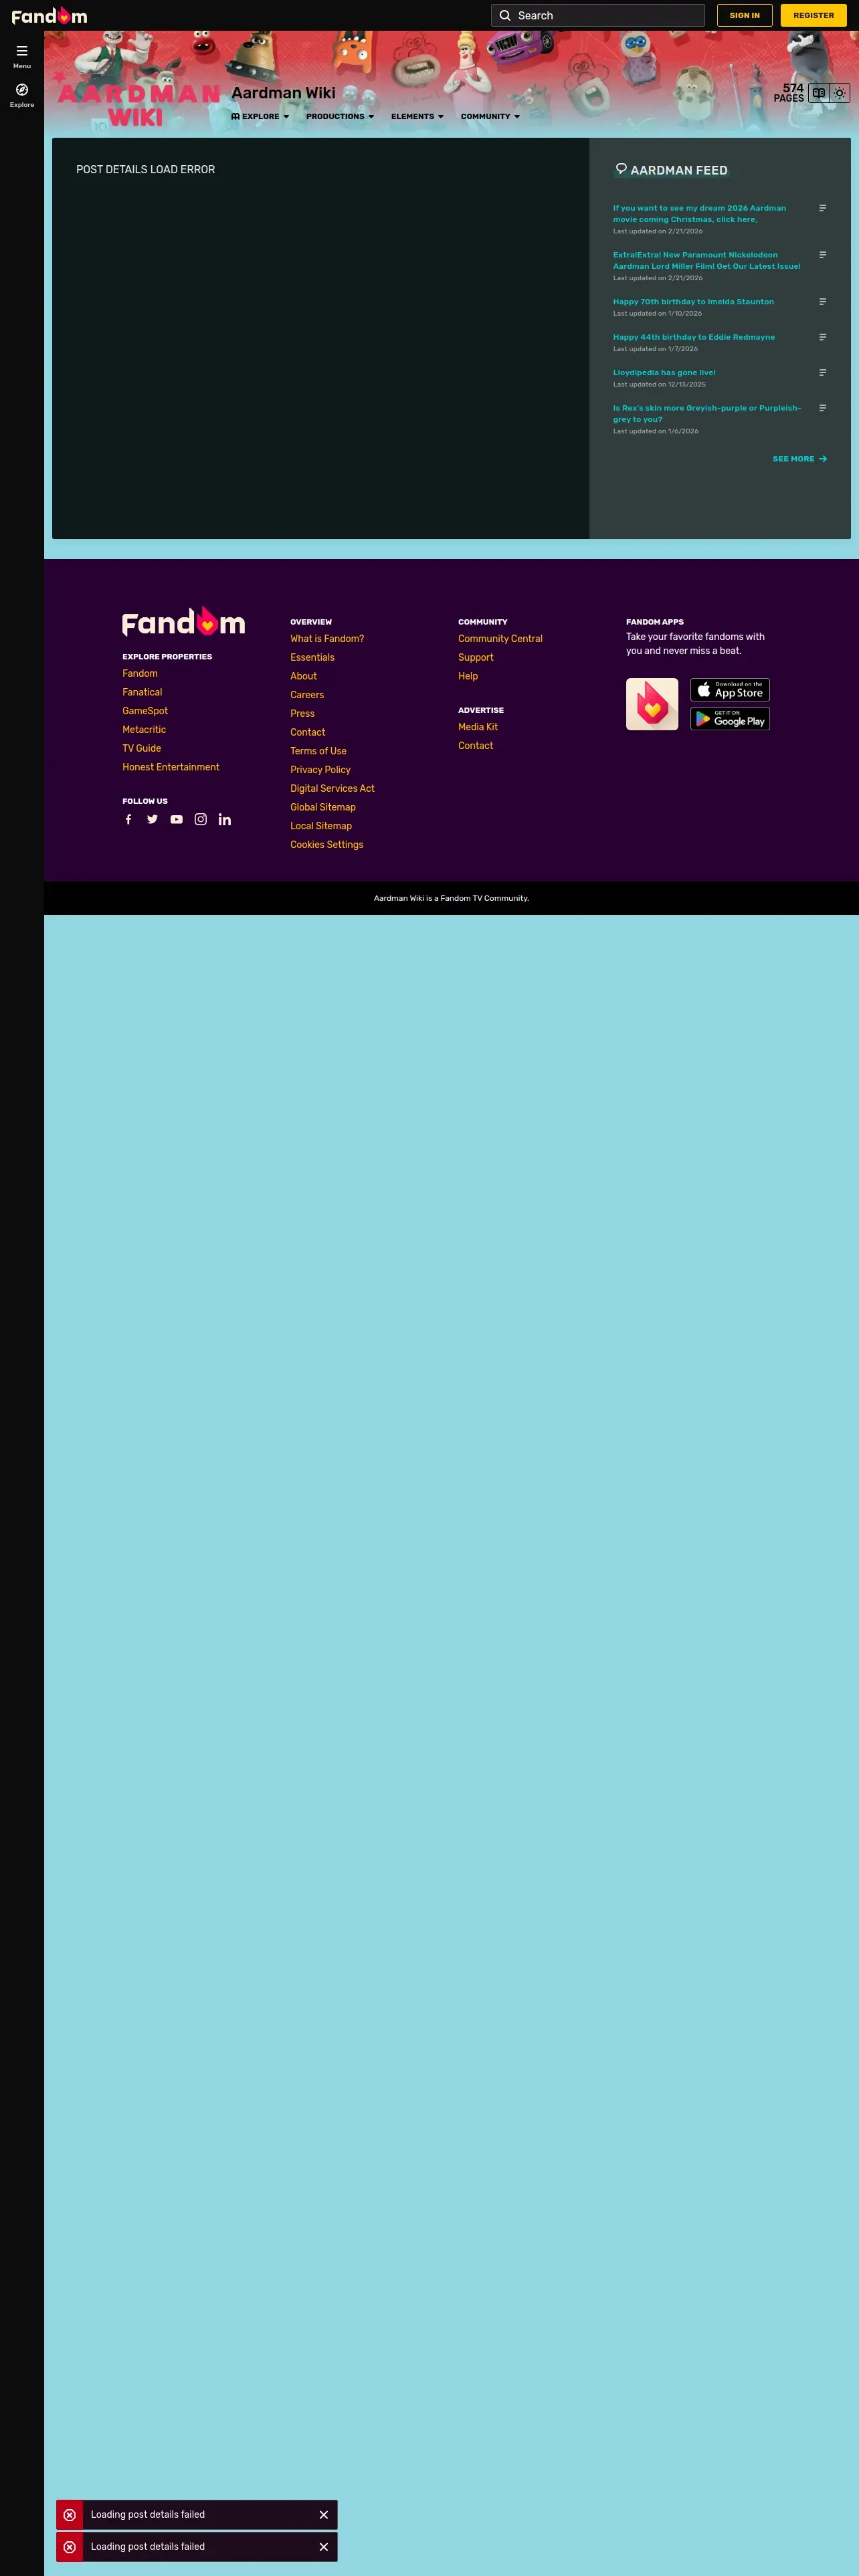
Task: Open the Honest Entertainment property link
Action: [171, 768]
